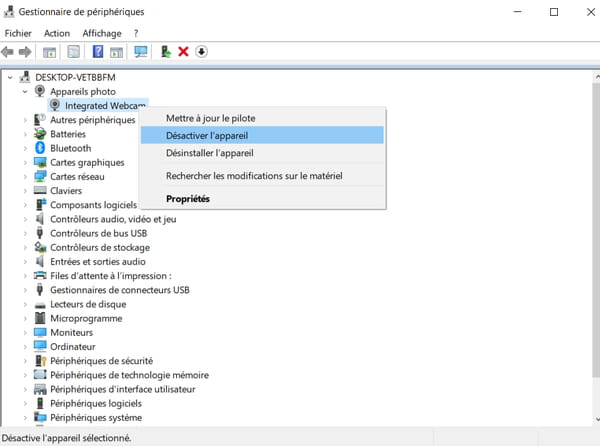This screenshot has height=446, width=600.
Task: Click the Appareils photo camera icon
Action: pyautogui.click(x=40, y=91)
